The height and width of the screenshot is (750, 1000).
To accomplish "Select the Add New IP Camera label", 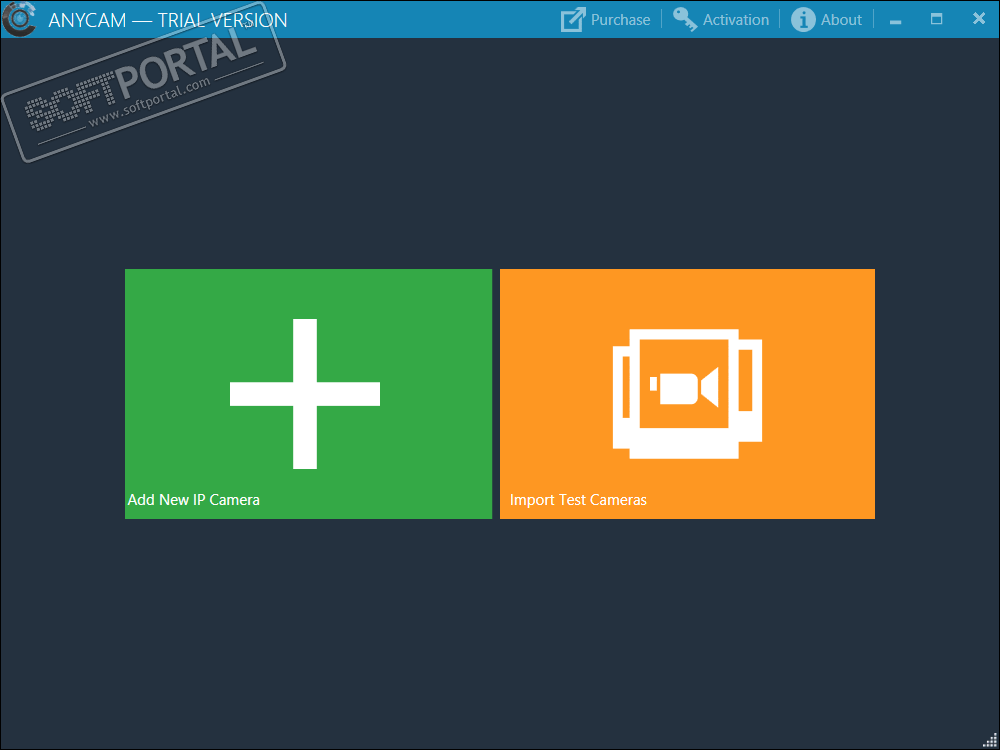I will coord(193,499).
